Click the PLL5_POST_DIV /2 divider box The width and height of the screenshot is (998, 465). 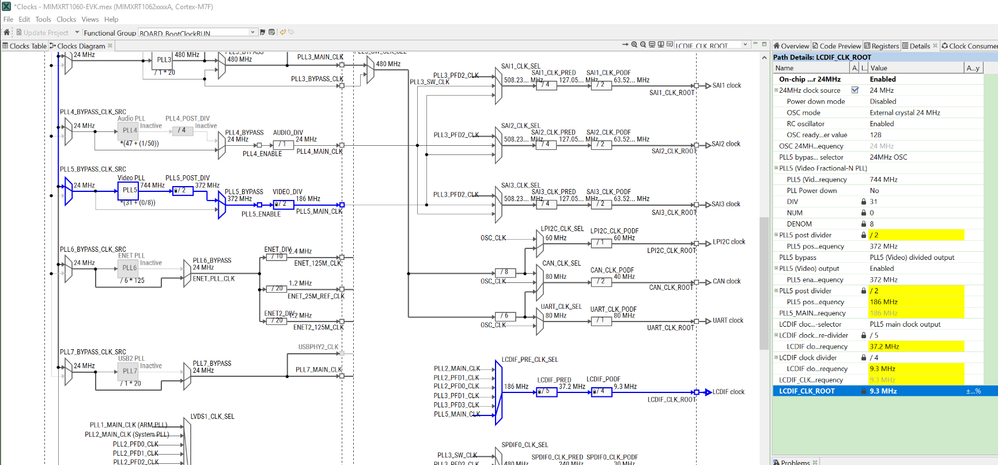183,191
